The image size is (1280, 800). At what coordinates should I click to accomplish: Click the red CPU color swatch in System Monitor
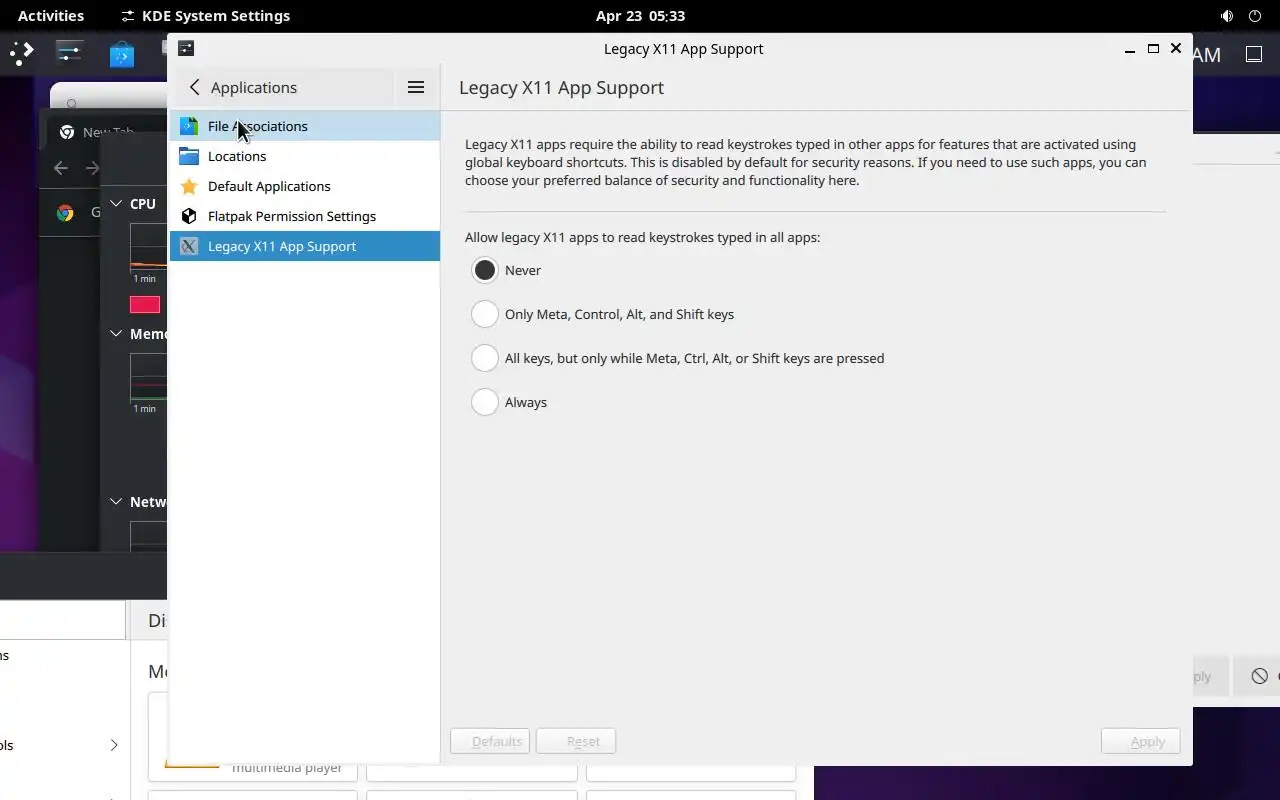pyautogui.click(x=145, y=305)
